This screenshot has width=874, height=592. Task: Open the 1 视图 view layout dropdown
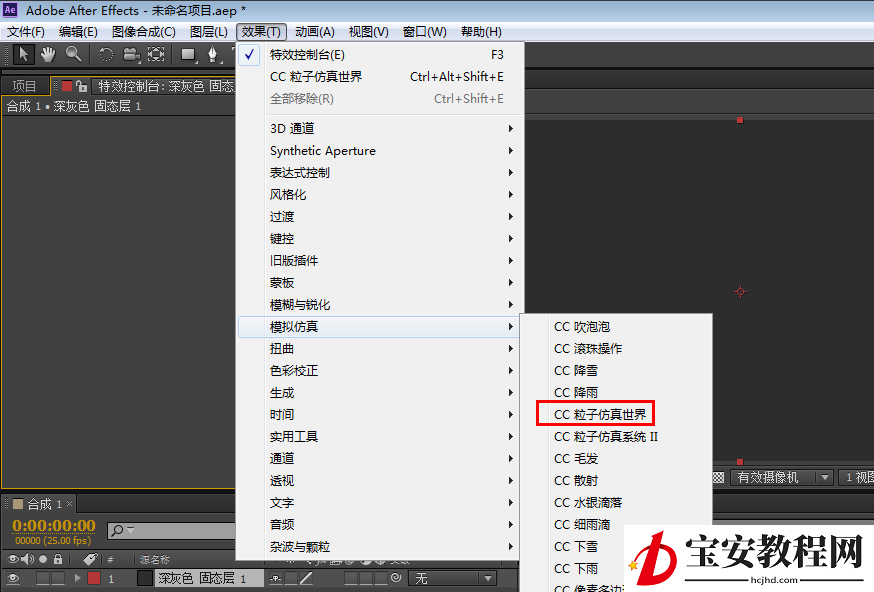pos(856,478)
